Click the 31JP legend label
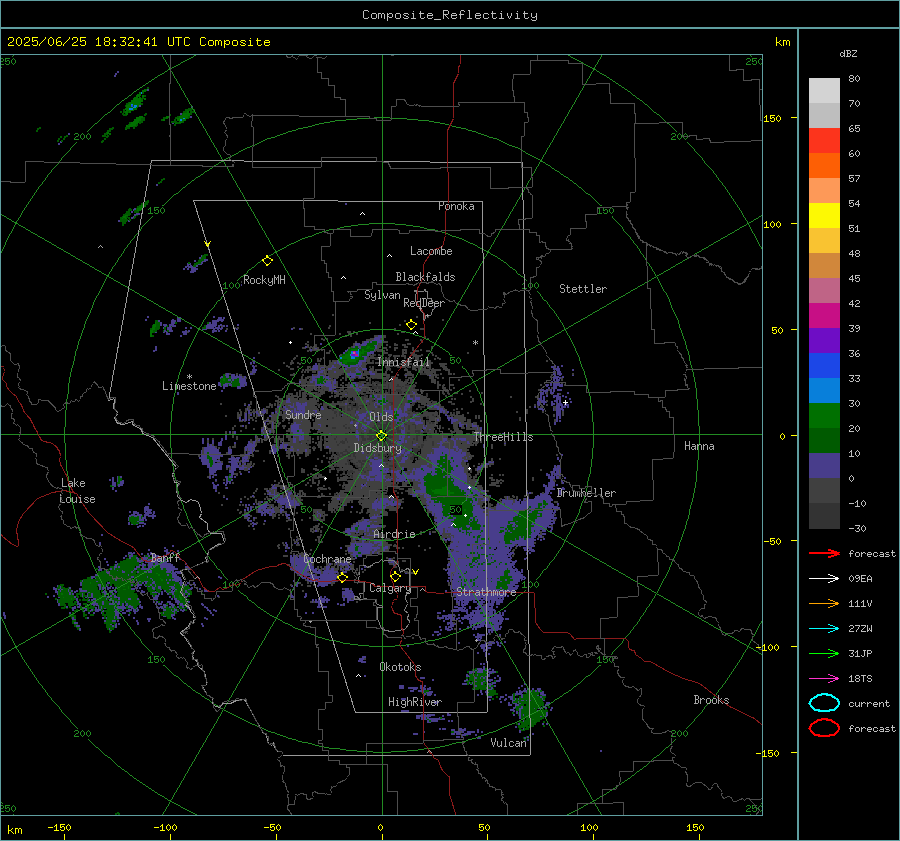 click(x=860, y=653)
